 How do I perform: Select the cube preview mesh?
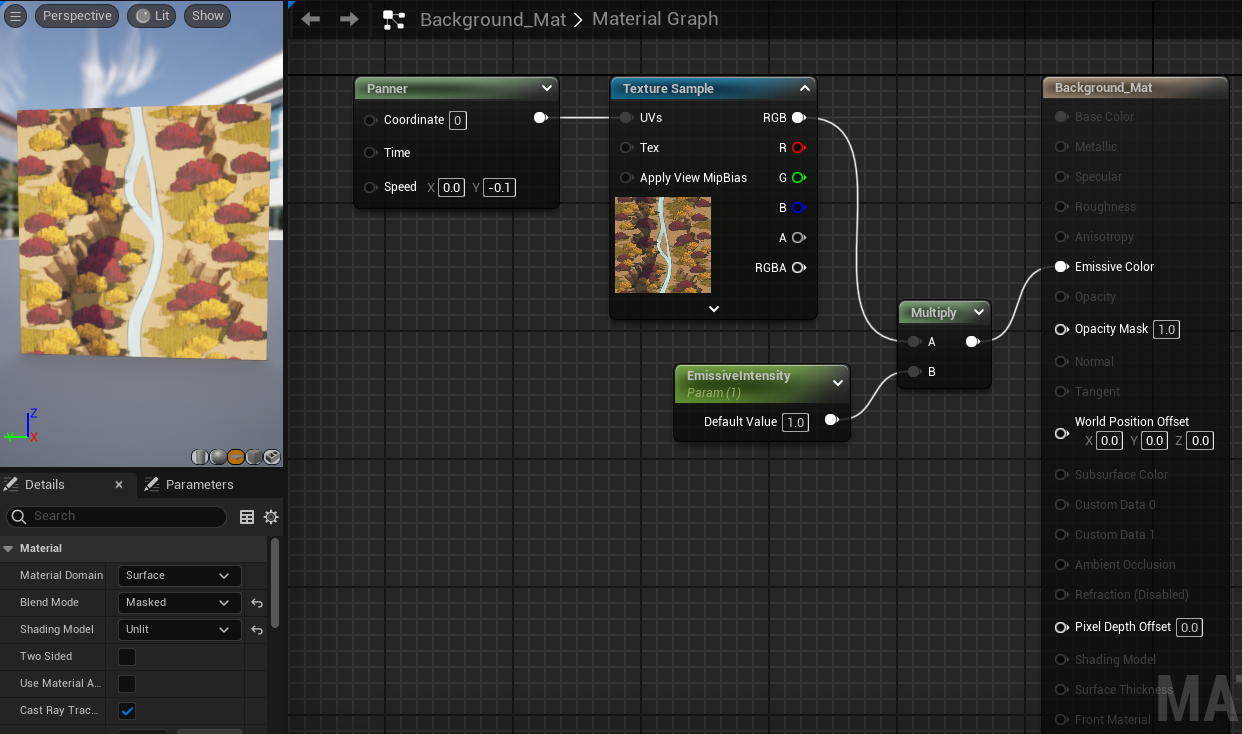254,457
